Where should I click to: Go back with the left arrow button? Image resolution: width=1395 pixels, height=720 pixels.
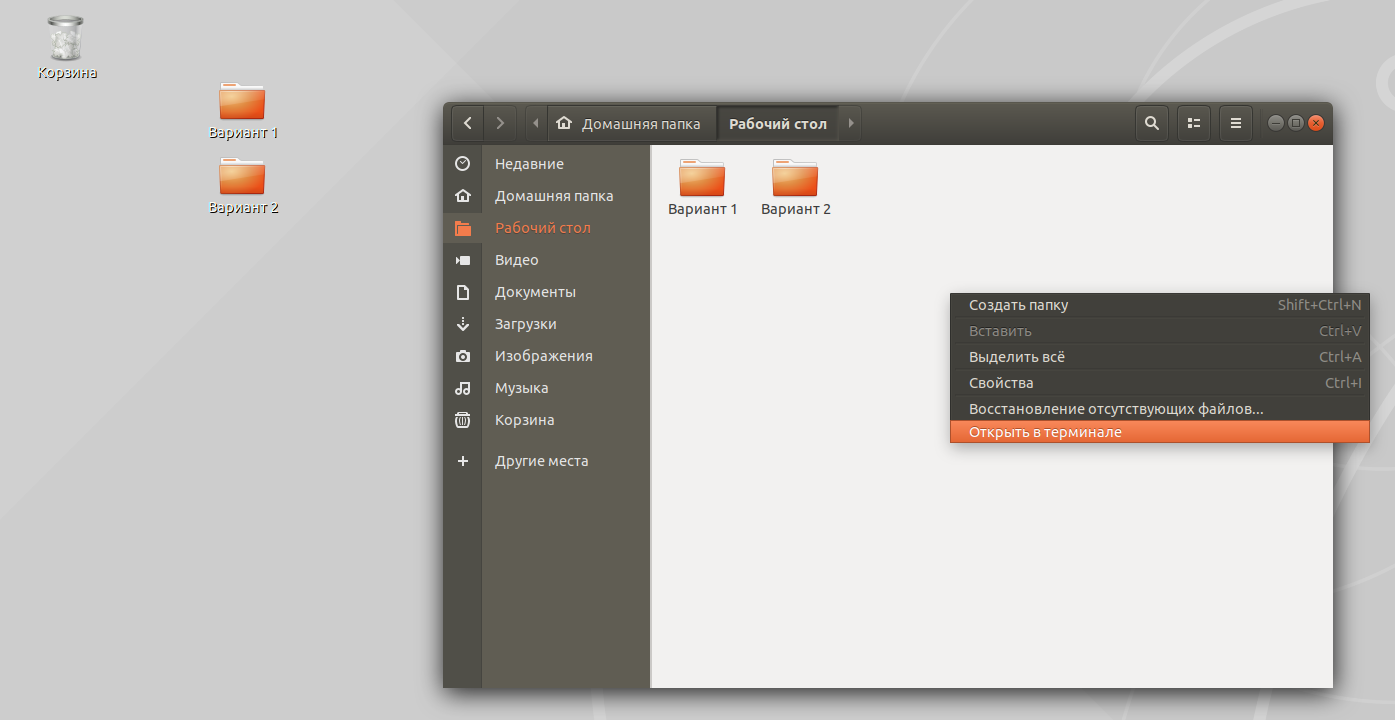pos(468,123)
